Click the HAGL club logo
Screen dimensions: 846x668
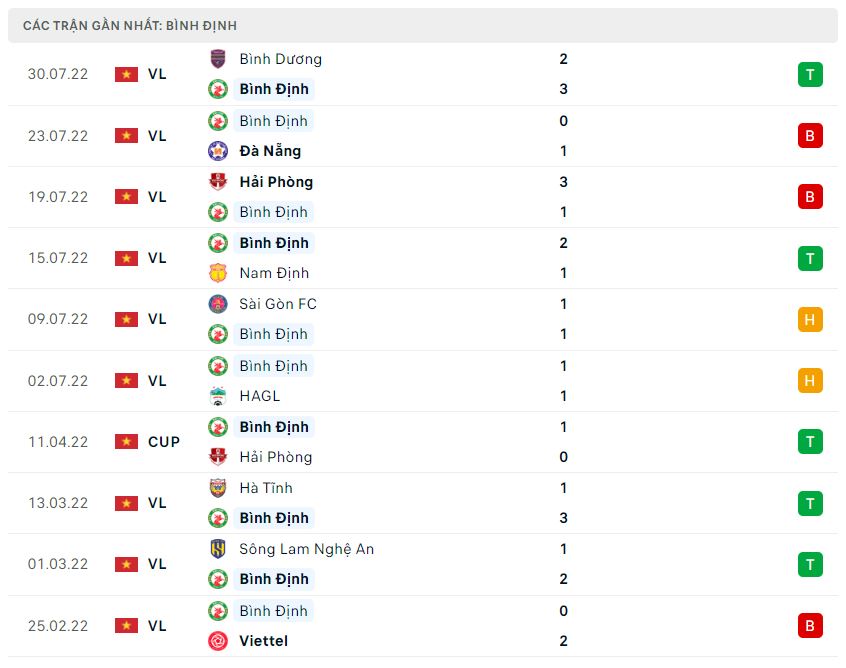[x=217, y=396]
